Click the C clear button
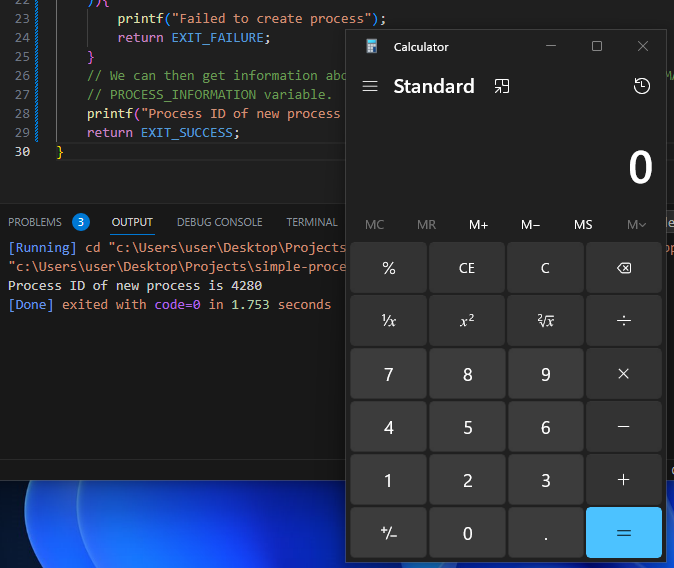This screenshot has width=674, height=568. (545, 268)
